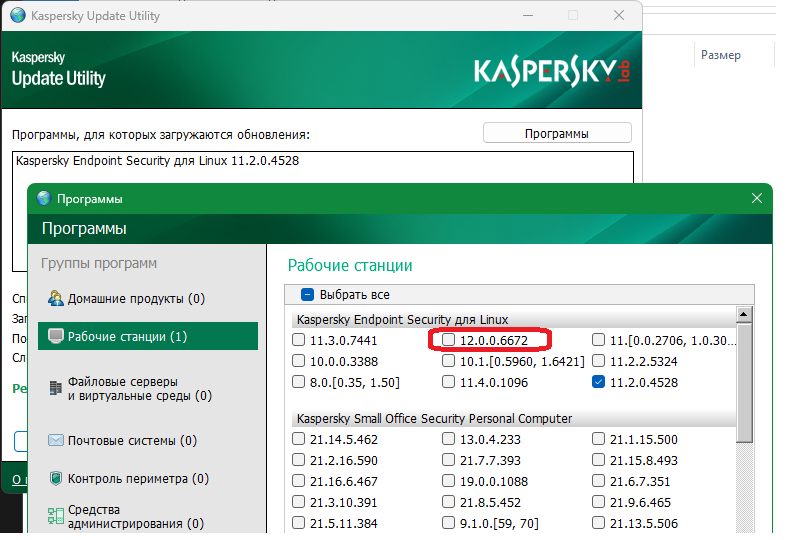The height and width of the screenshot is (540, 787).
Task: Toggle the Выбрать все checkbox
Action: point(307,295)
